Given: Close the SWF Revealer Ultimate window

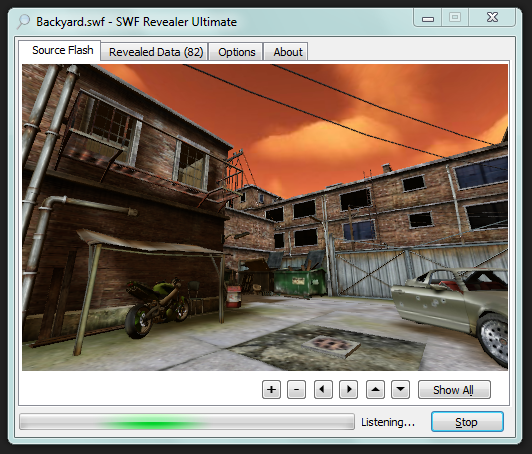Looking at the screenshot, I should click(x=492, y=18).
